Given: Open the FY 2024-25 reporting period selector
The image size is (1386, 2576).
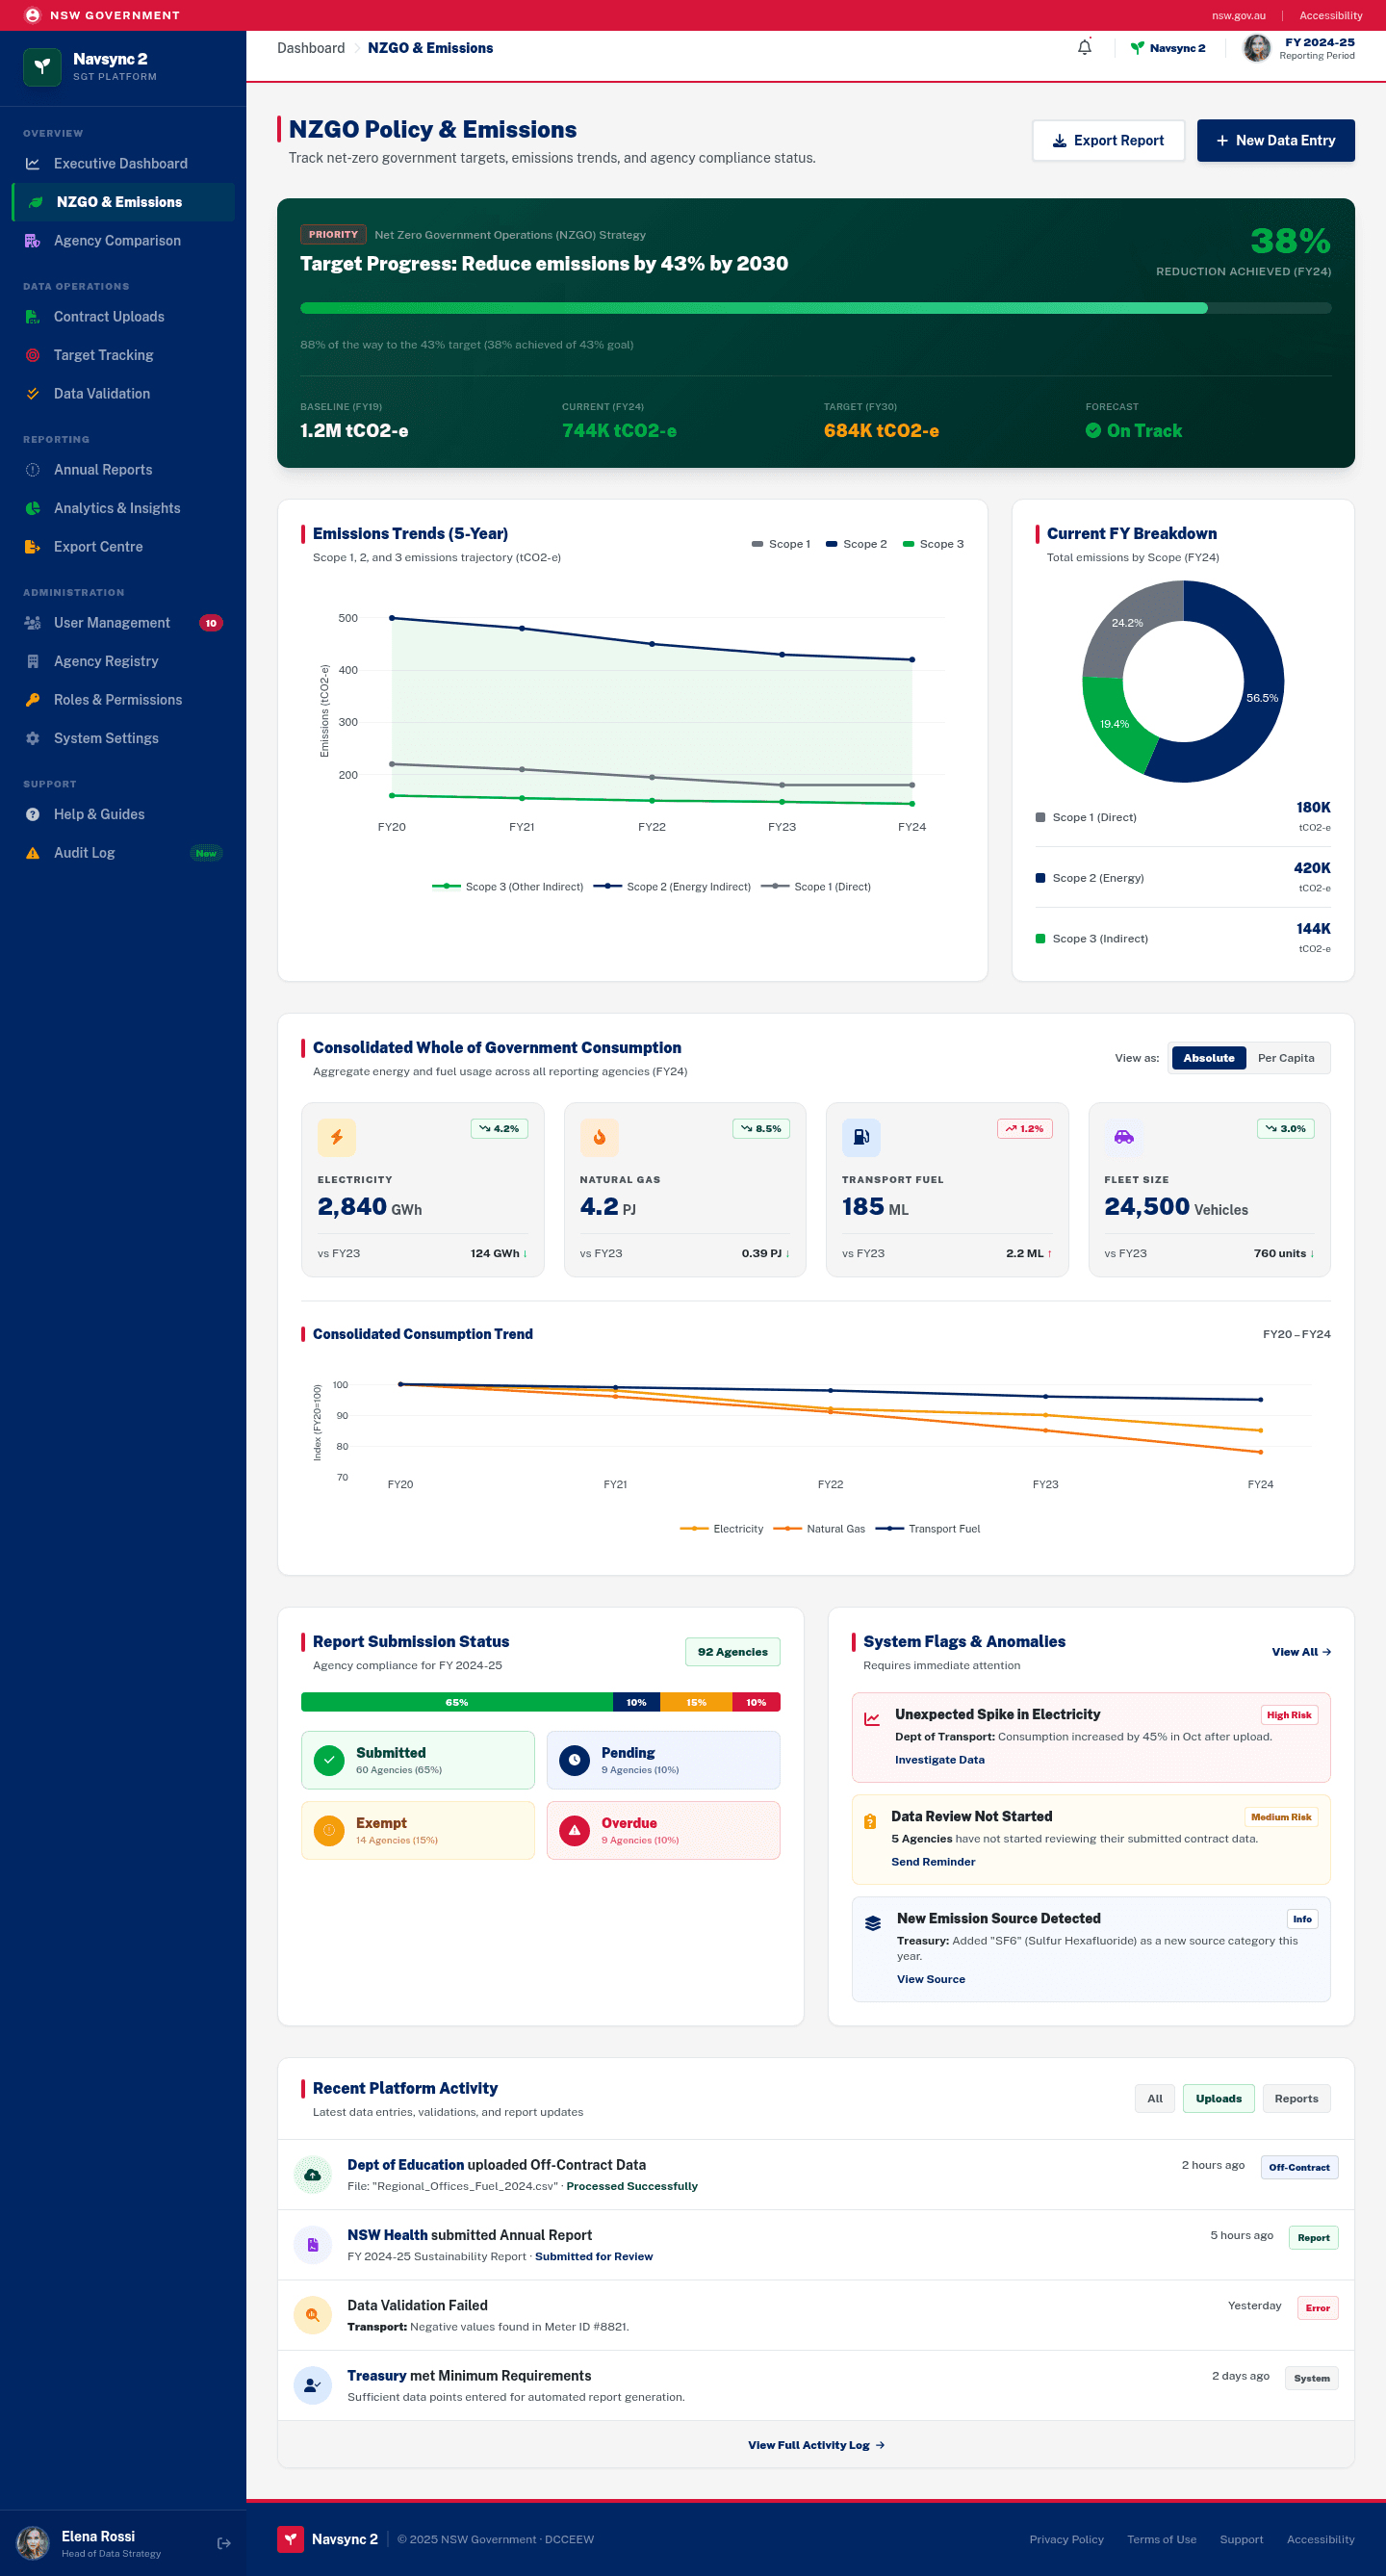Looking at the screenshot, I should (x=1299, y=48).
